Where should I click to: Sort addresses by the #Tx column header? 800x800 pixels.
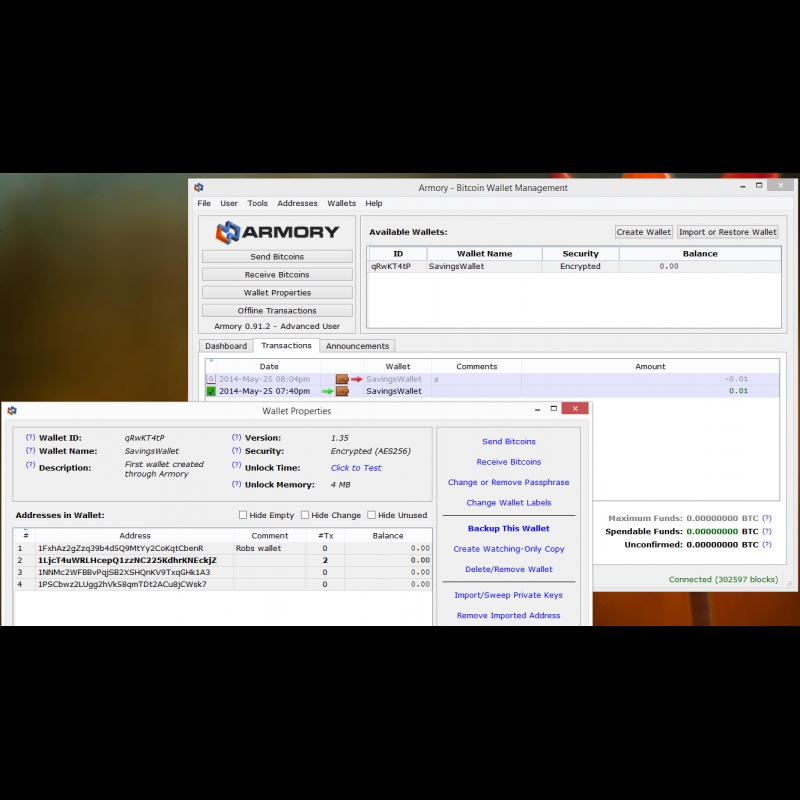[325, 536]
